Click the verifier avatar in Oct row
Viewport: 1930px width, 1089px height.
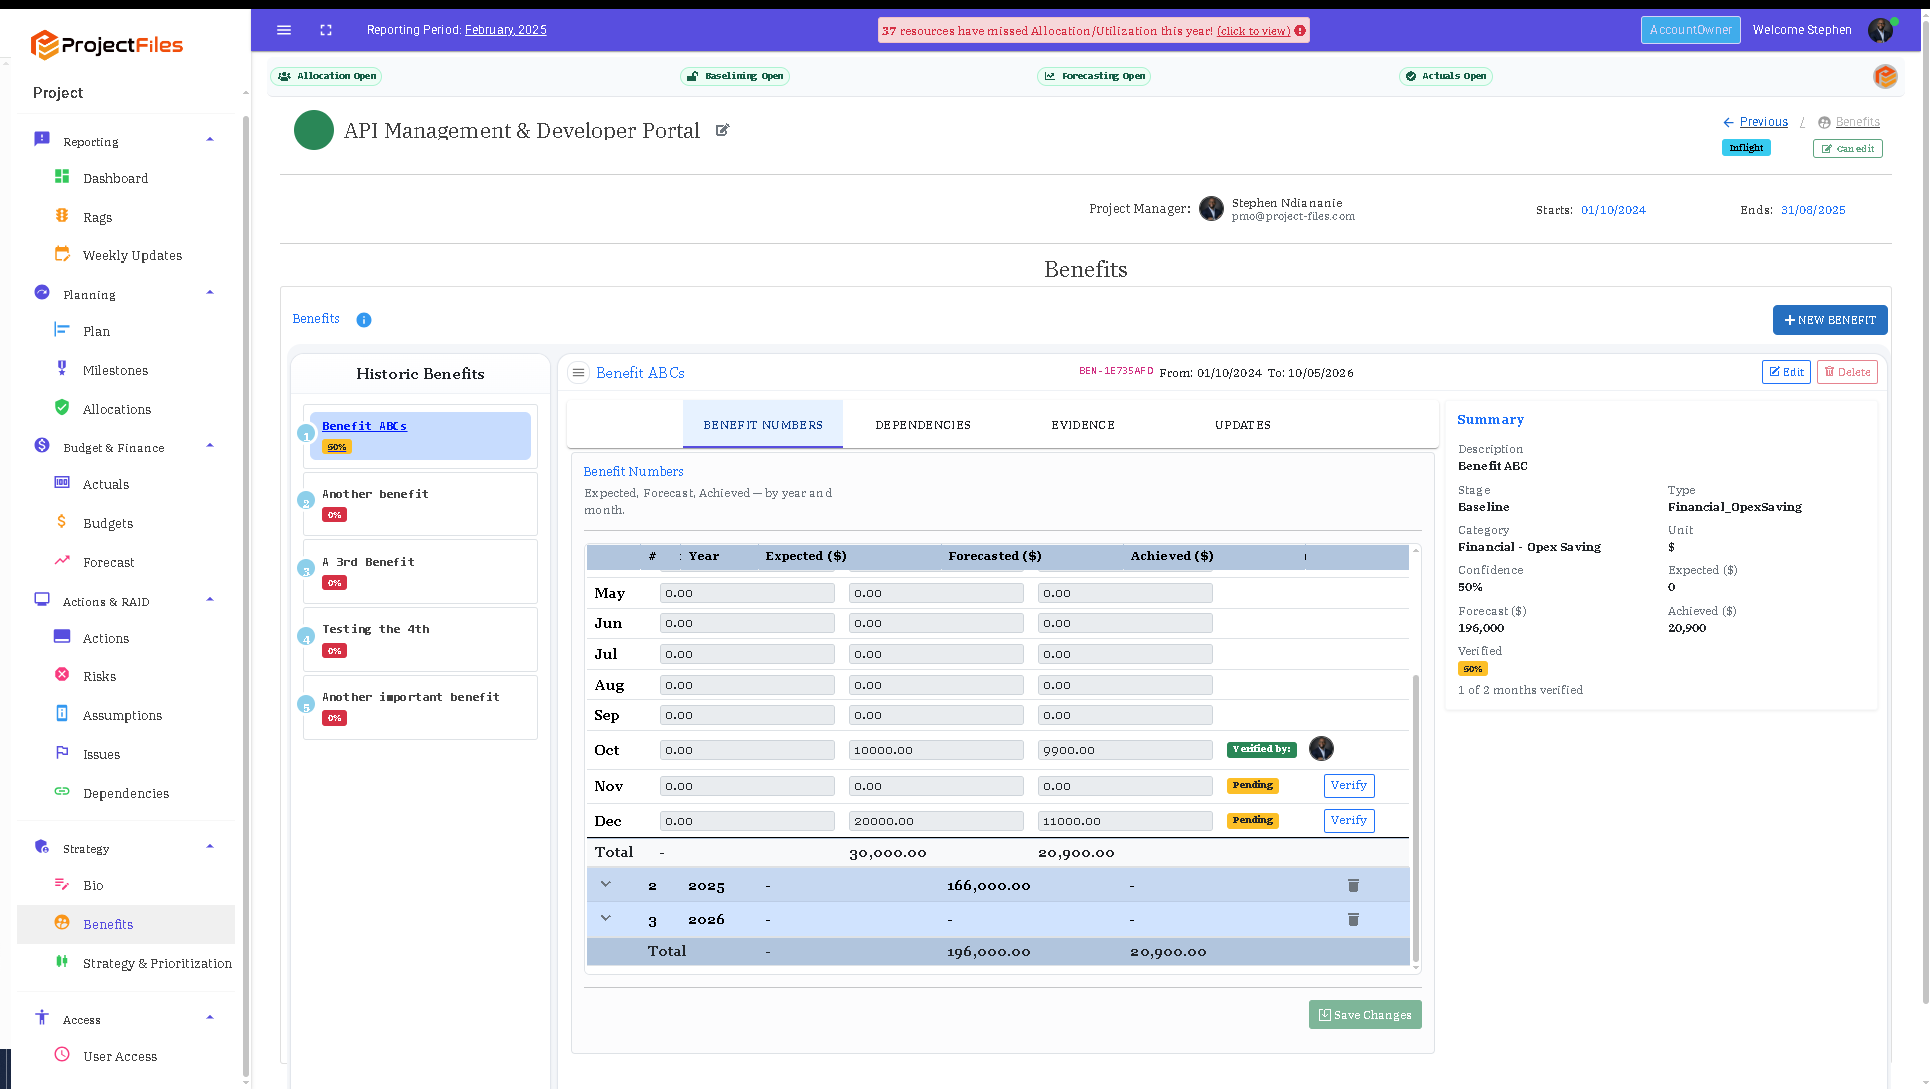click(1321, 749)
